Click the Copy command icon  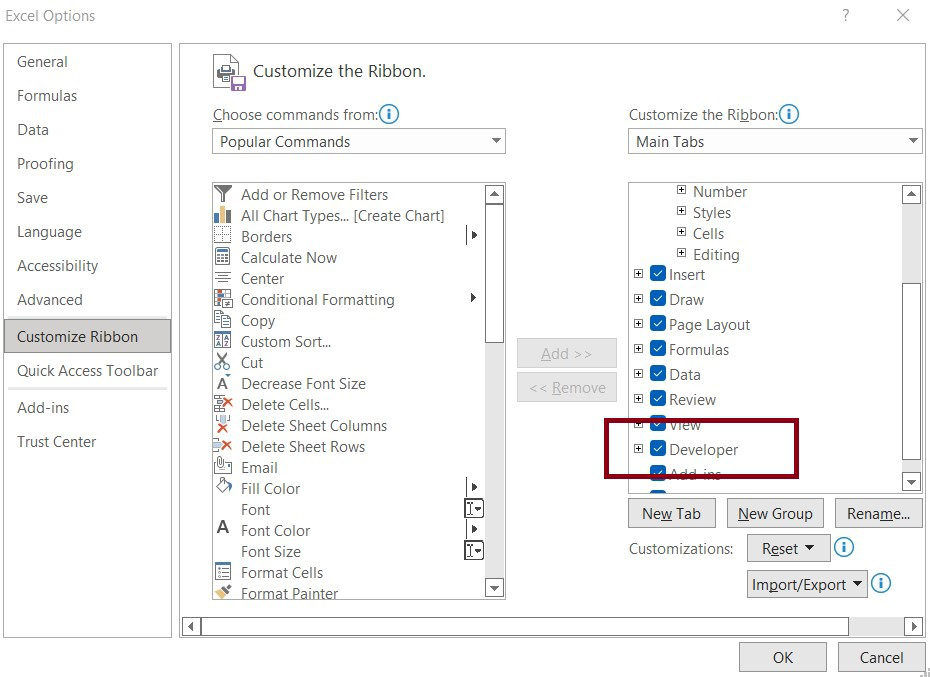click(x=222, y=320)
